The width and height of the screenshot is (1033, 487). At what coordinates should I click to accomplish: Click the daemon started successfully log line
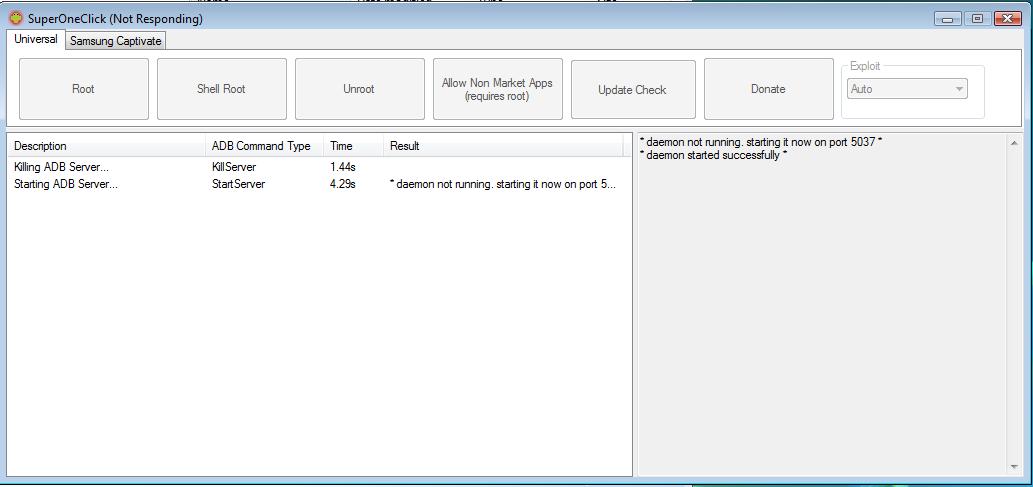[x=713, y=156]
